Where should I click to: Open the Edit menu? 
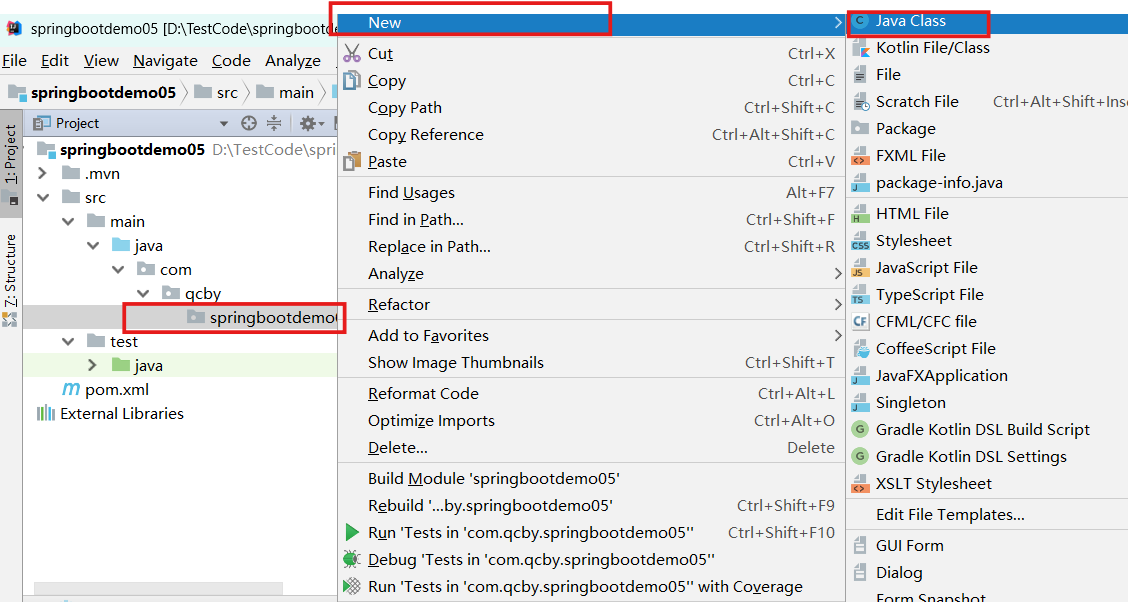click(x=55, y=61)
